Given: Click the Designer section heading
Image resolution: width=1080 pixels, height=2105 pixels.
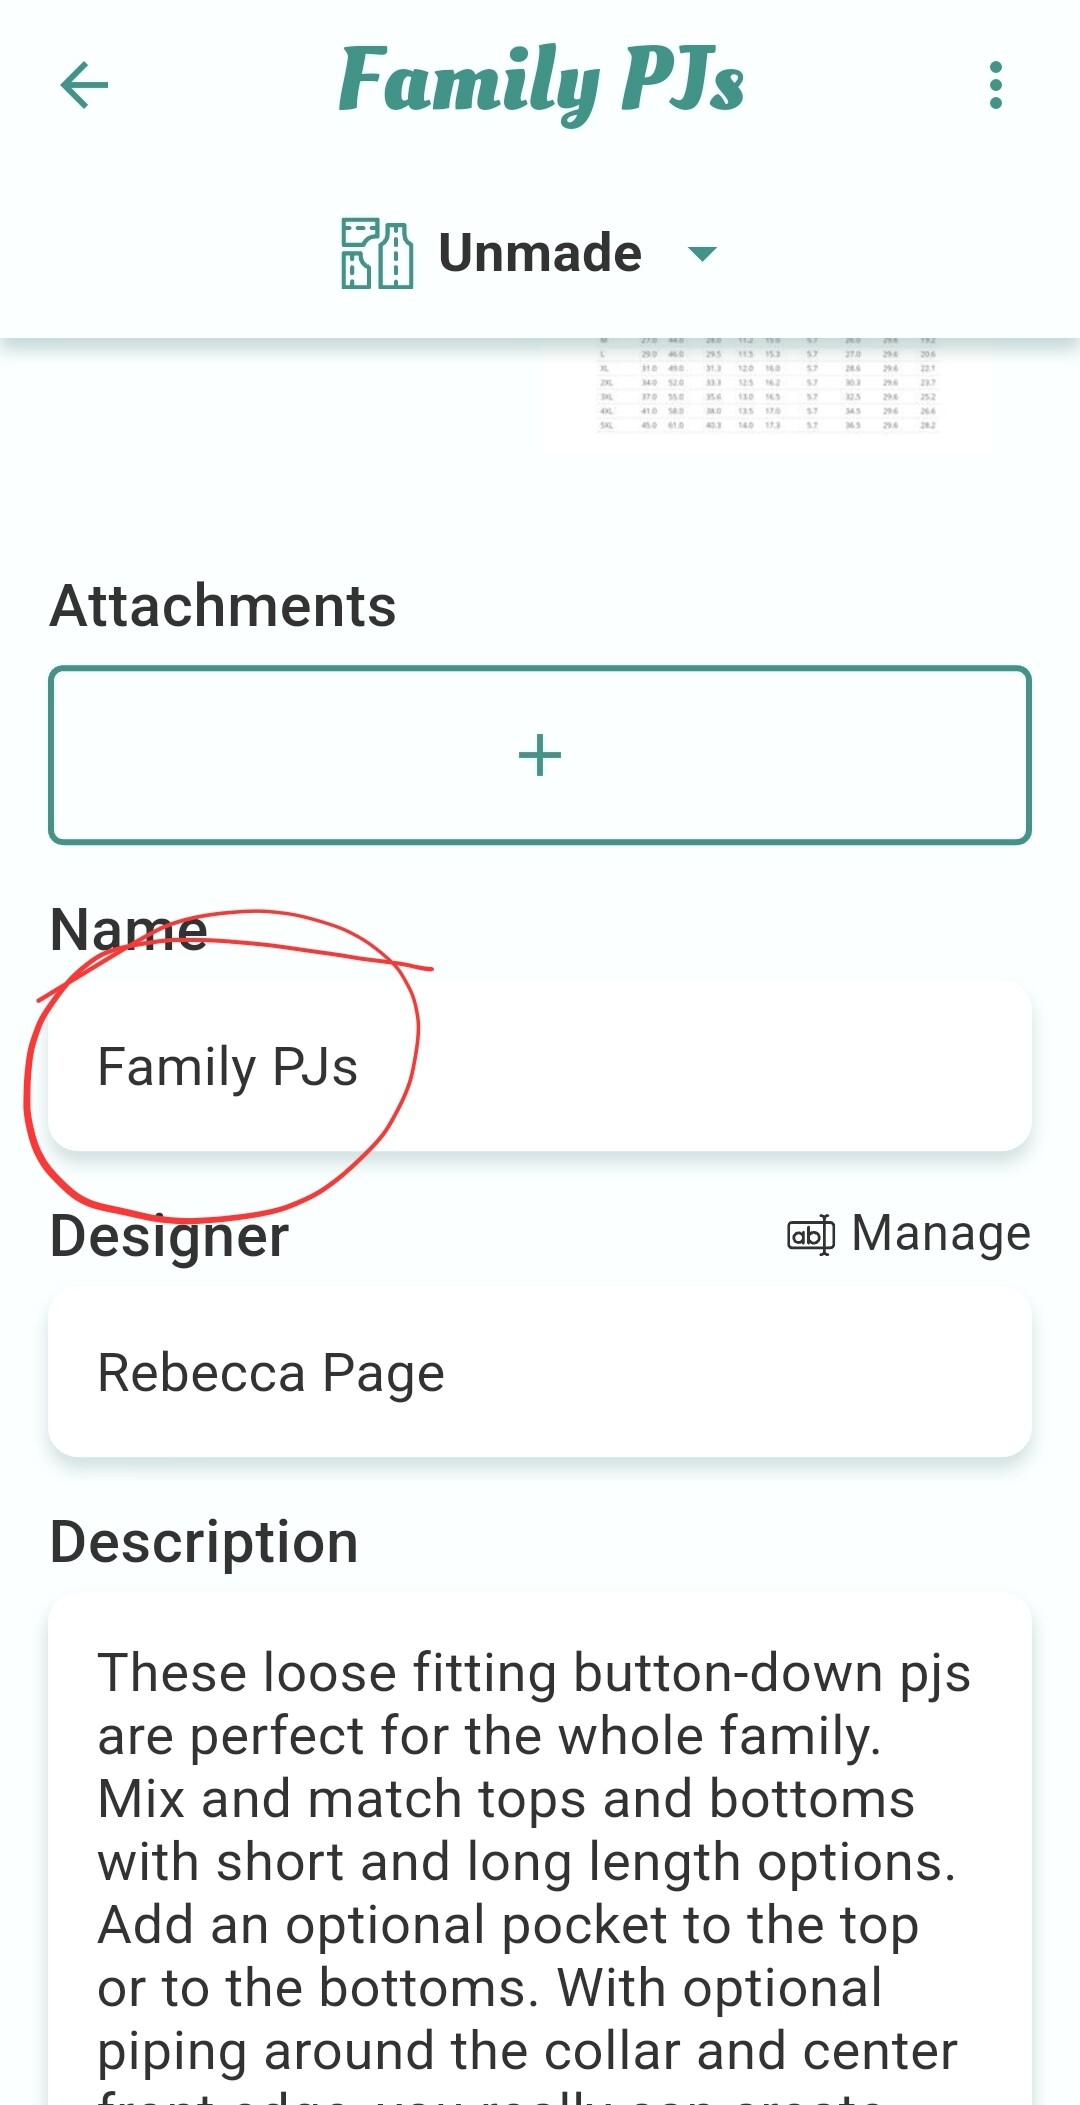Looking at the screenshot, I should (170, 1237).
